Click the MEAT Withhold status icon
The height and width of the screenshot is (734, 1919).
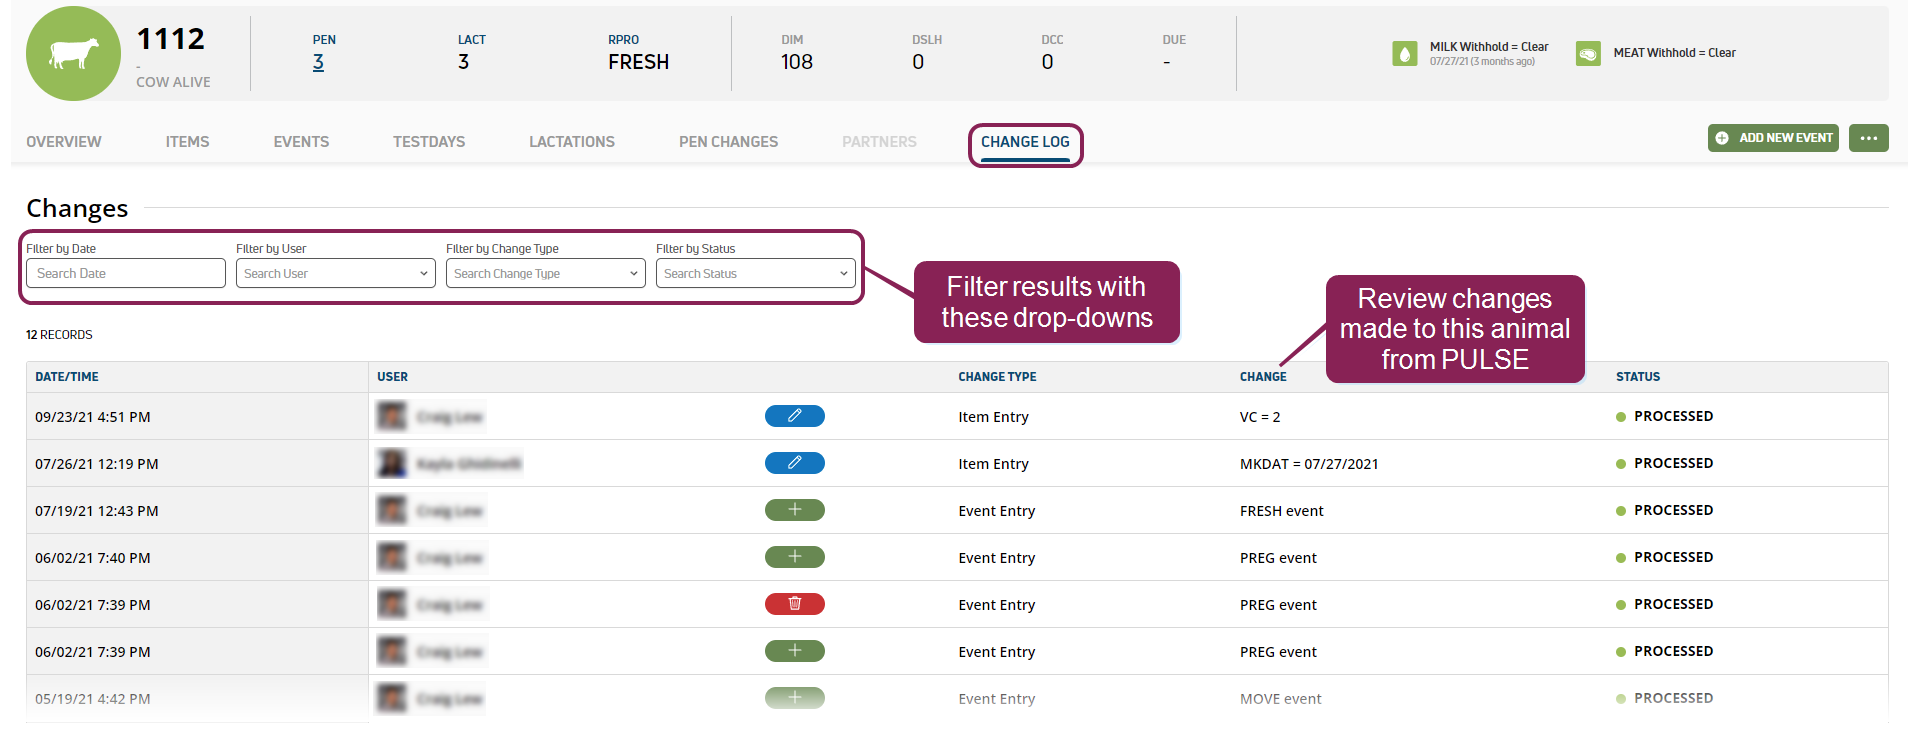point(1587,54)
